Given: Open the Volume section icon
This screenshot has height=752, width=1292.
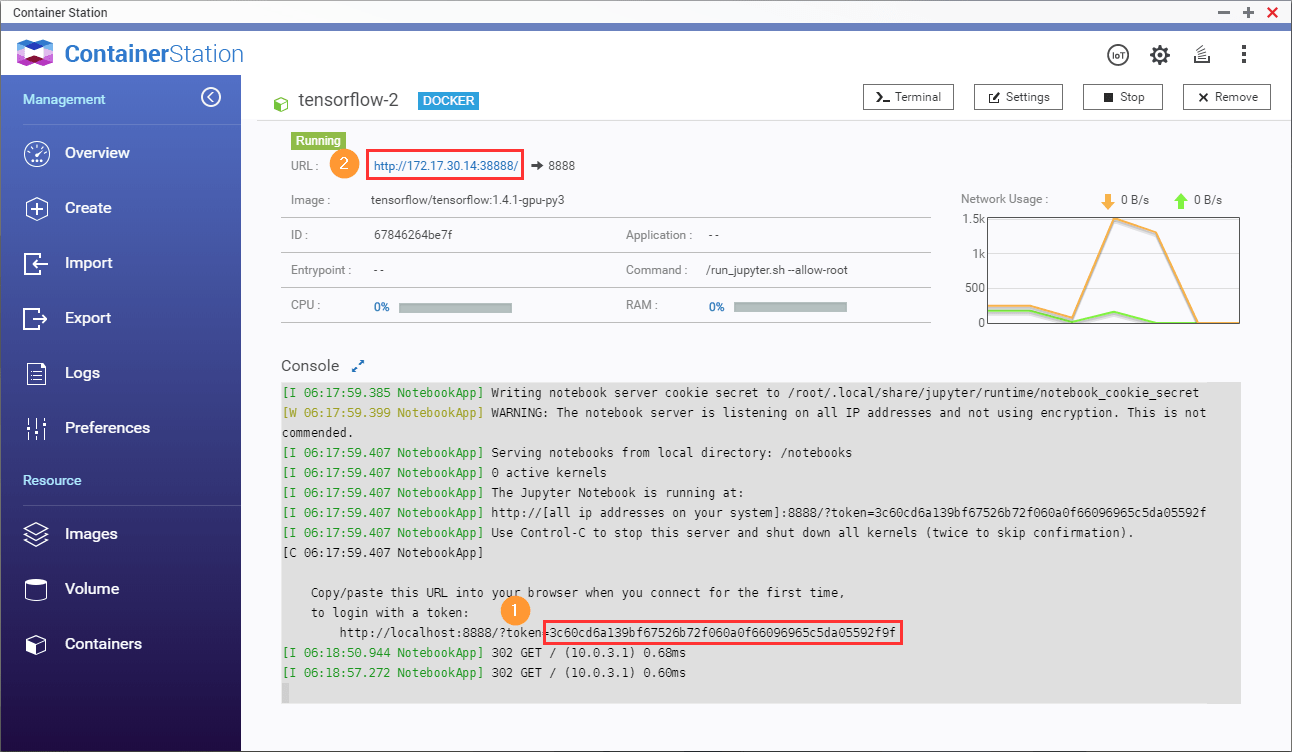Looking at the screenshot, I should tap(34, 588).
